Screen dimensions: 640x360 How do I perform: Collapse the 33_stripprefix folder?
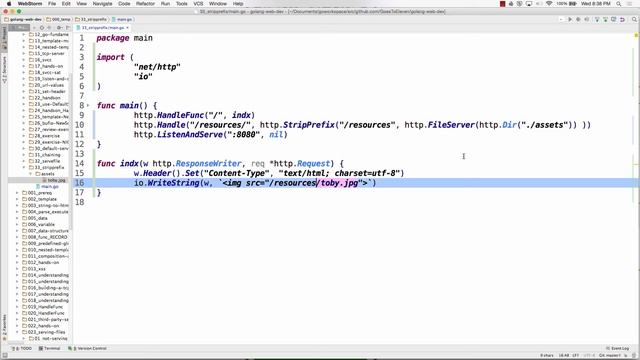pos(24,167)
